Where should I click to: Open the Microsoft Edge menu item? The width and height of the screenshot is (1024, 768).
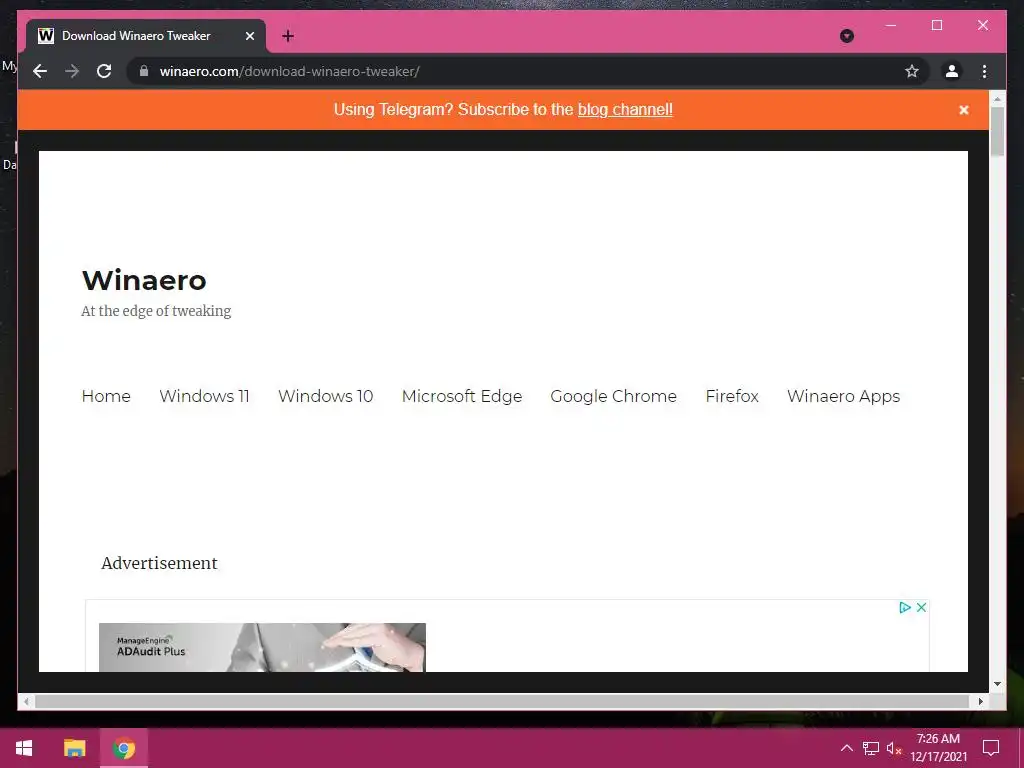point(462,396)
